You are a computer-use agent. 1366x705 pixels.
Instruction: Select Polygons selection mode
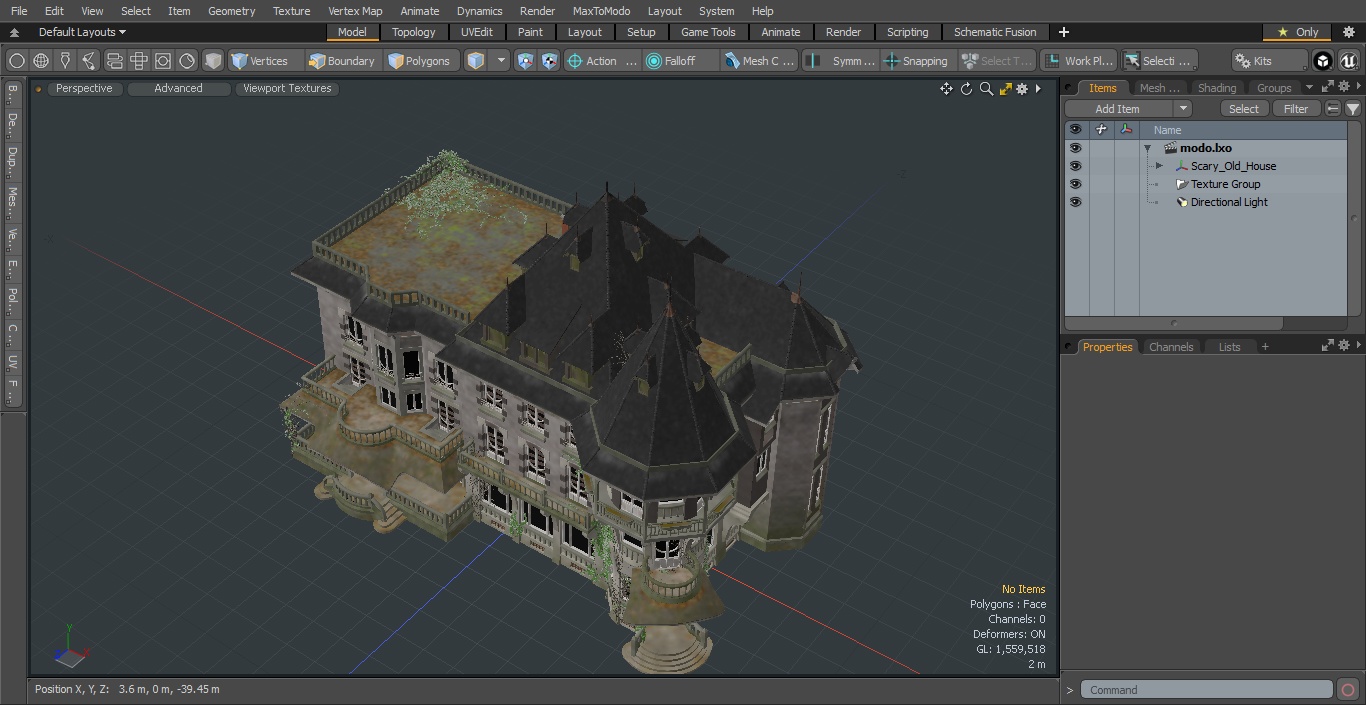click(419, 61)
